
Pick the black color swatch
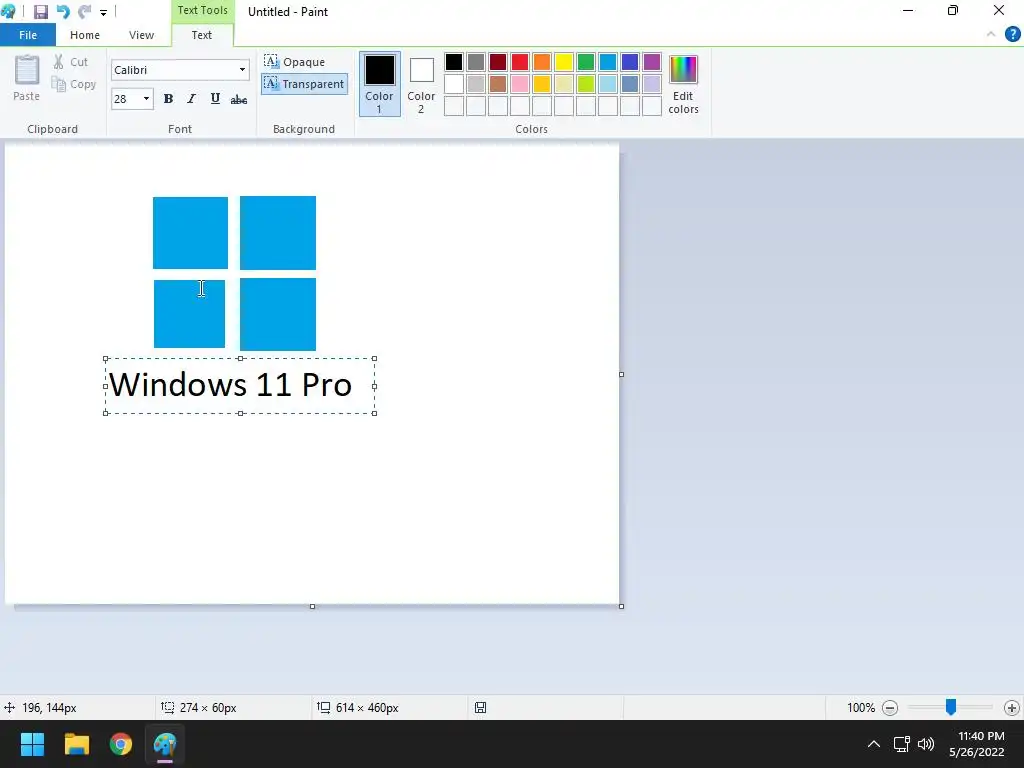(454, 62)
